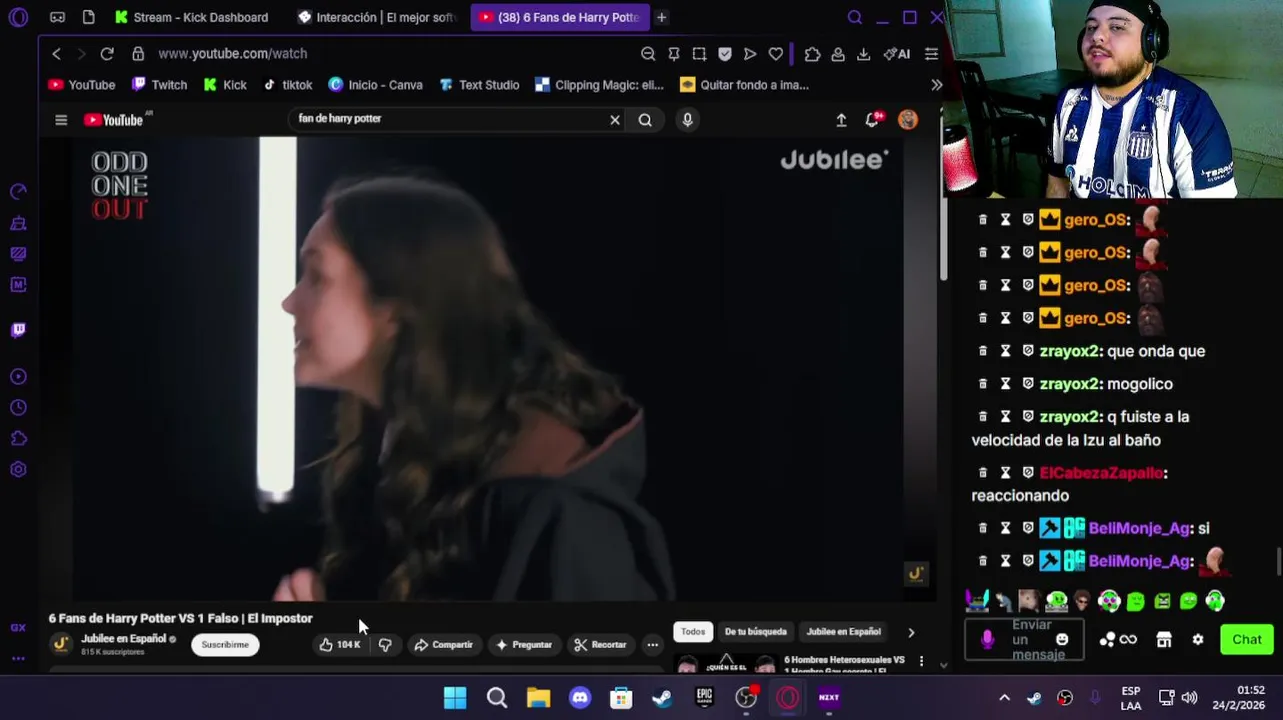Click the zoom out magnifier in address bar
Viewport: 1283px width, 720px height.
tap(648, 54)
